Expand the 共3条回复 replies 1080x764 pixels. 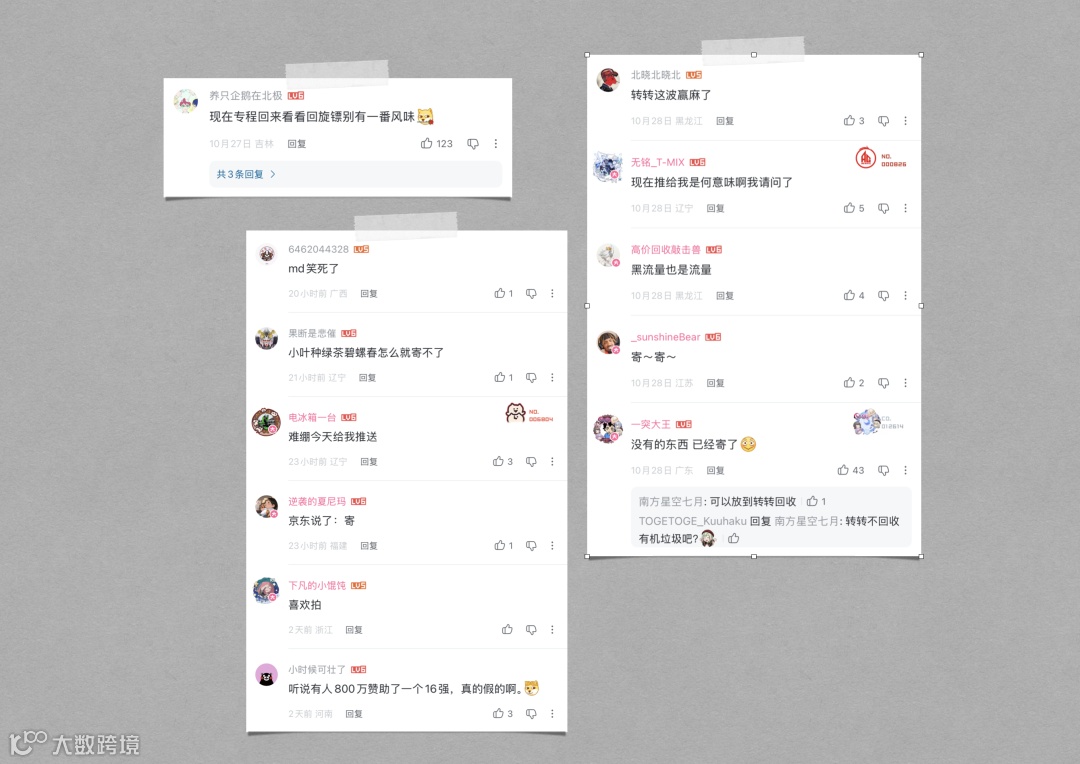(x=246, y=174)
